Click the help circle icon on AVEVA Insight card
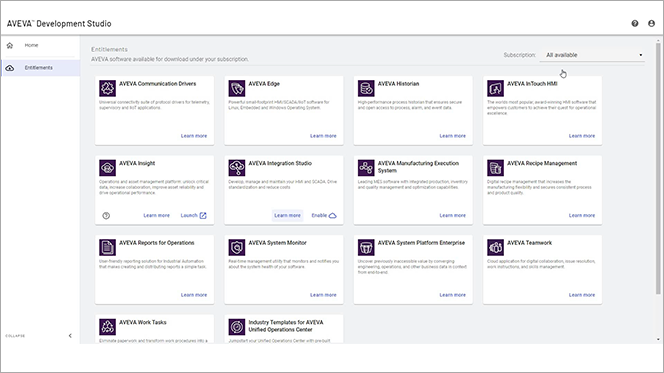 [106, 216]
